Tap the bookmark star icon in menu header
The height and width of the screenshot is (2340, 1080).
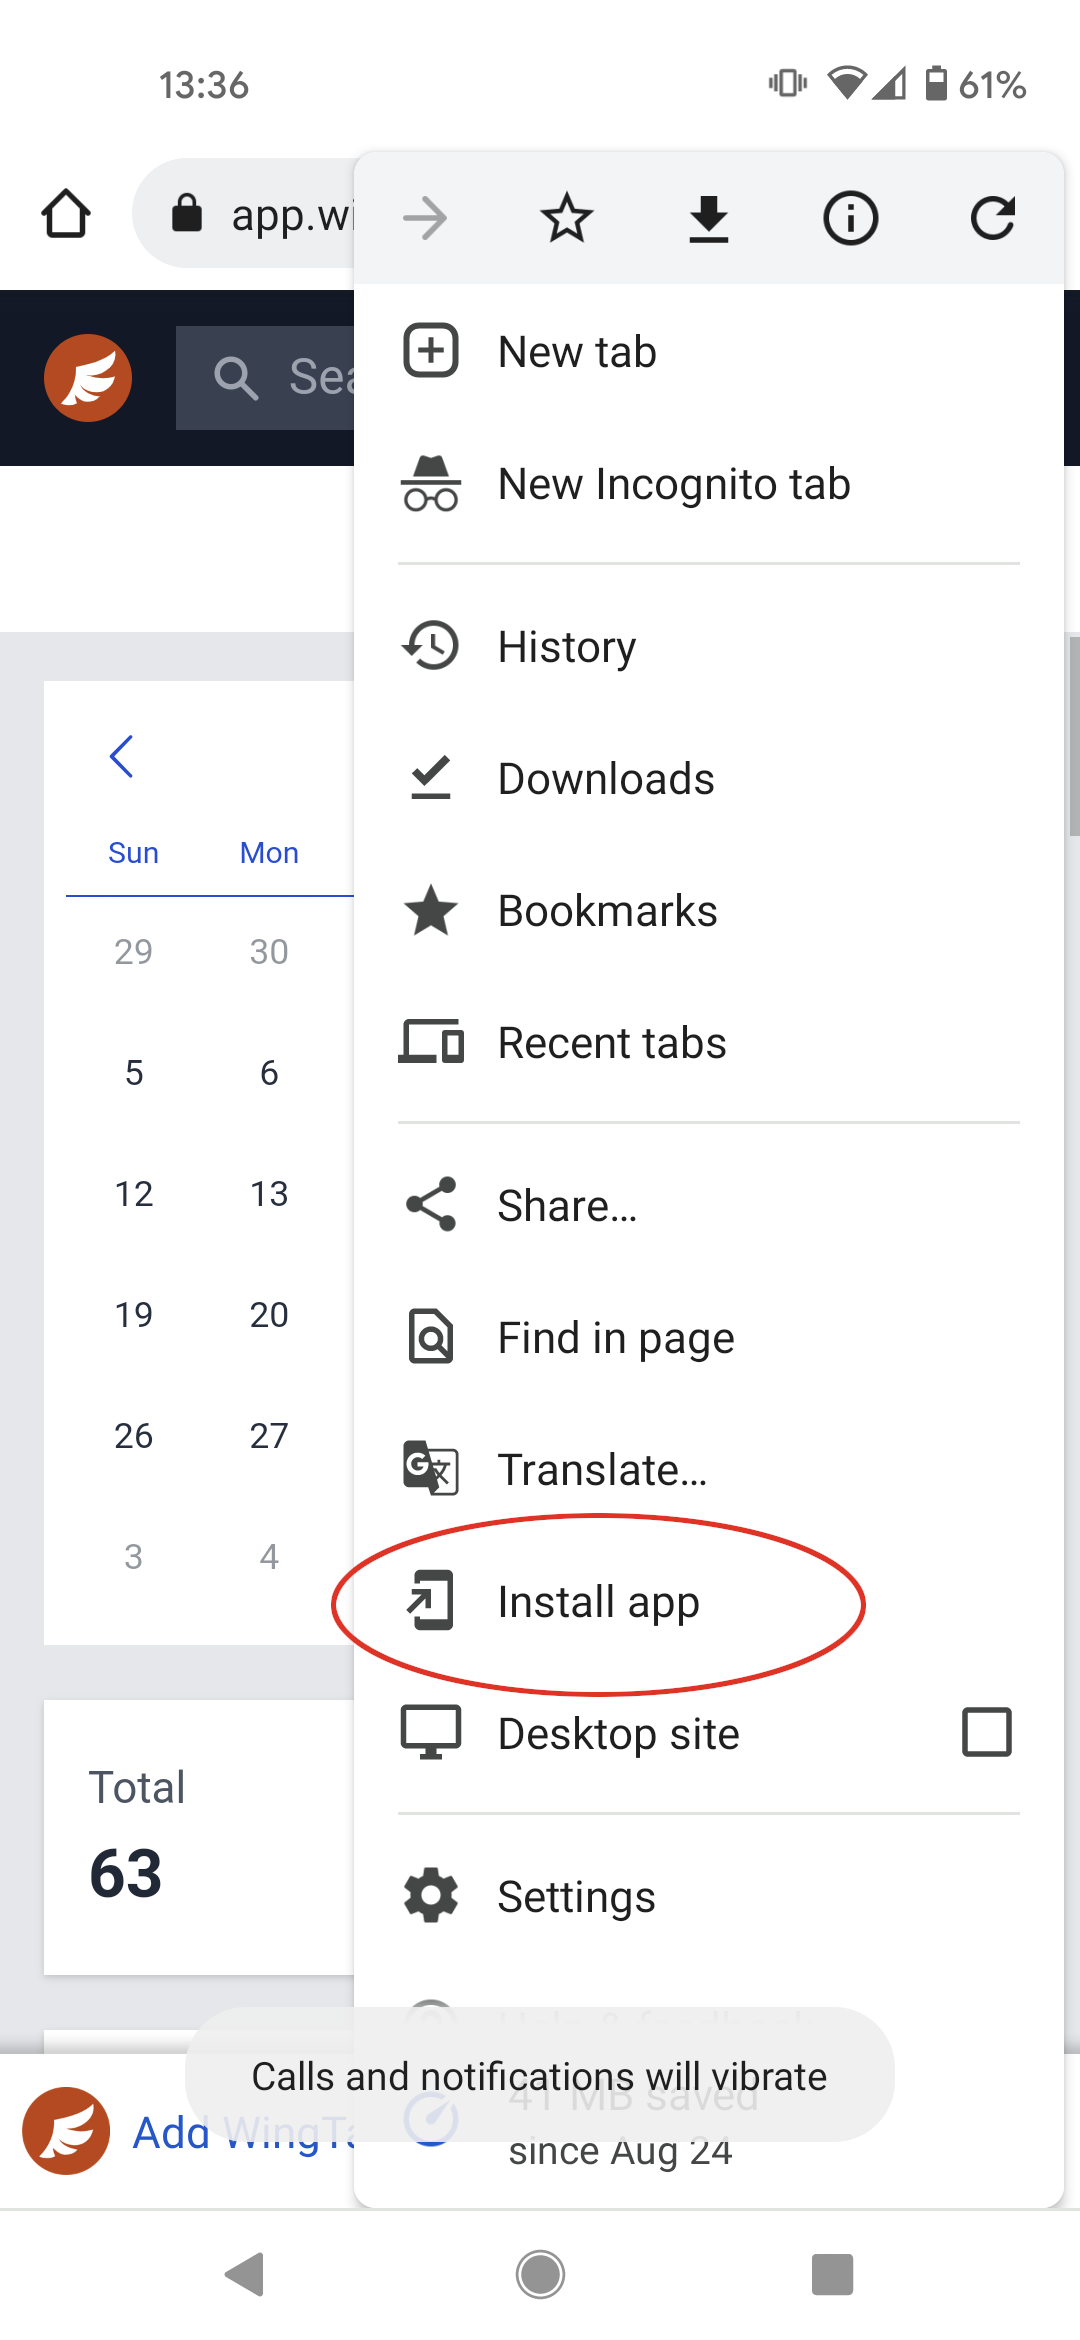[567, 218]
